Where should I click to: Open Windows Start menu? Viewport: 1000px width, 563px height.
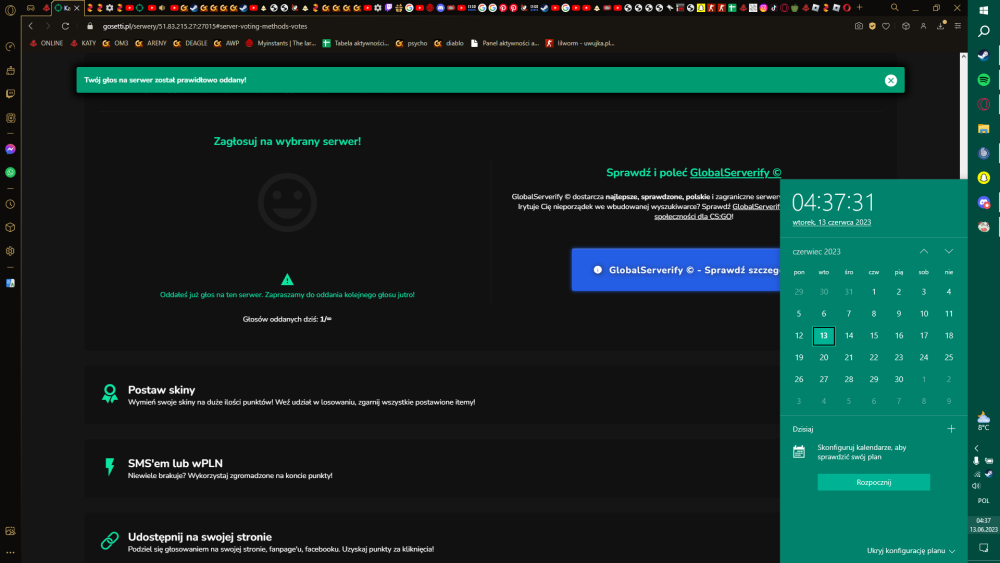pos(983,10)
